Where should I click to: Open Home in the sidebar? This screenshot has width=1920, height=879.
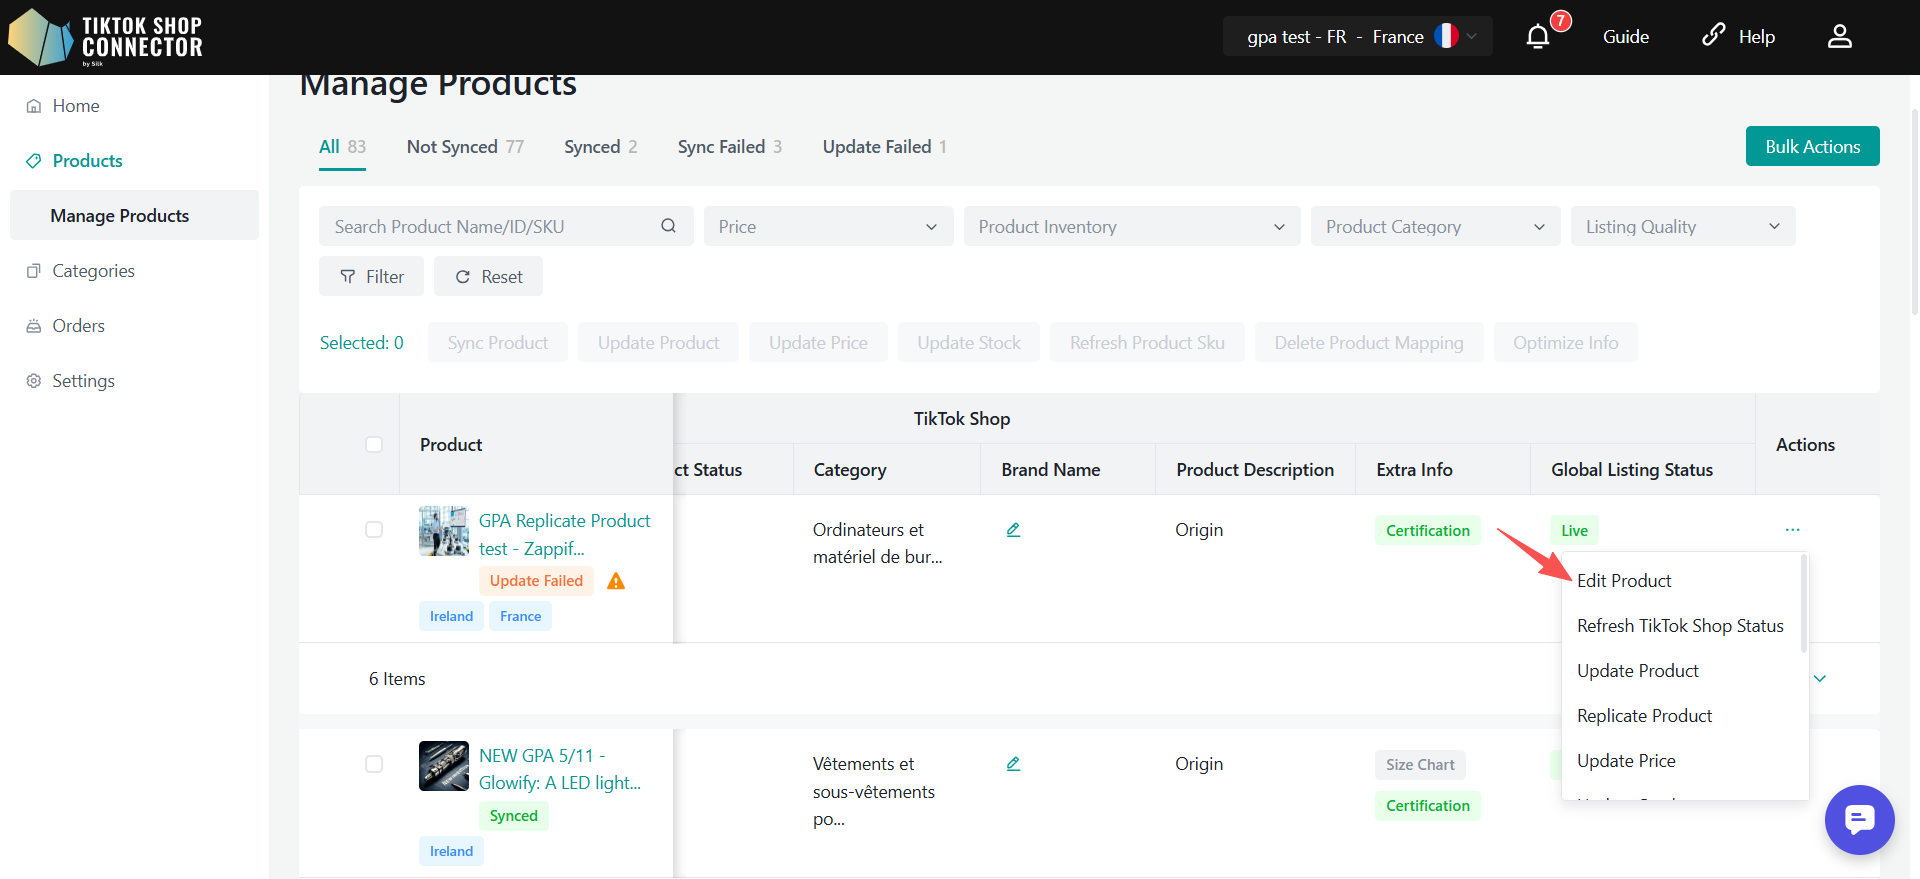click(76, 106)
